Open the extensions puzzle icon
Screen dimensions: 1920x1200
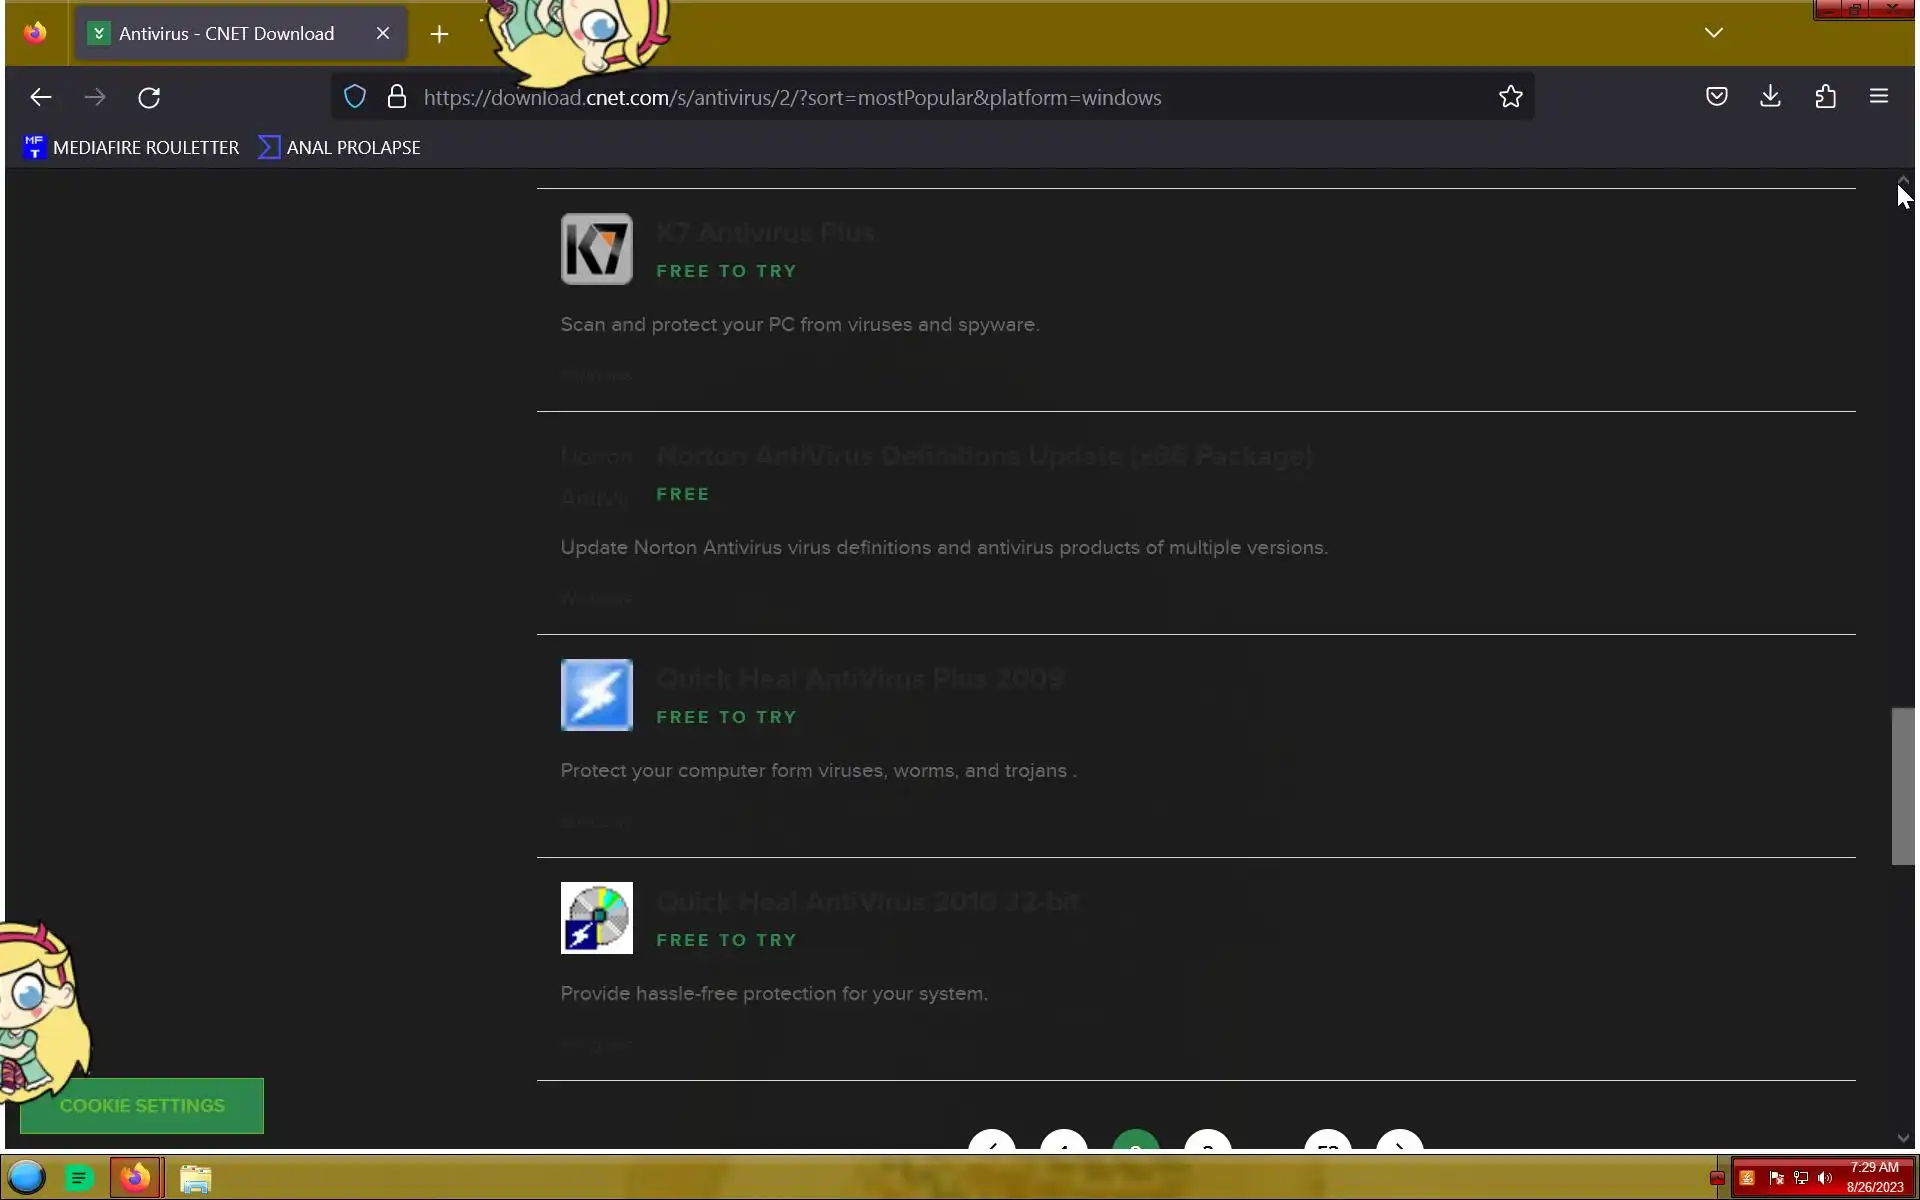pyautogui.click(x=1825, y=97)
